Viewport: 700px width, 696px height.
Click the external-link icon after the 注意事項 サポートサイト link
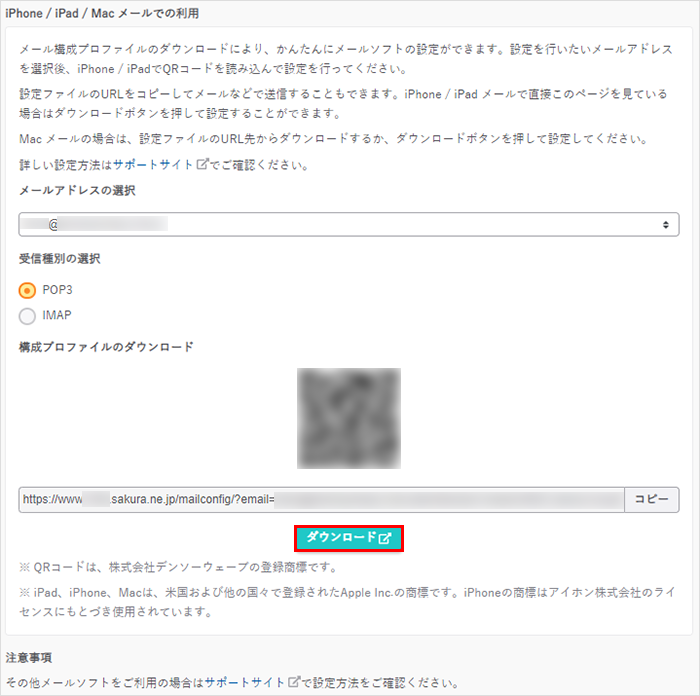tap(294, 682)
